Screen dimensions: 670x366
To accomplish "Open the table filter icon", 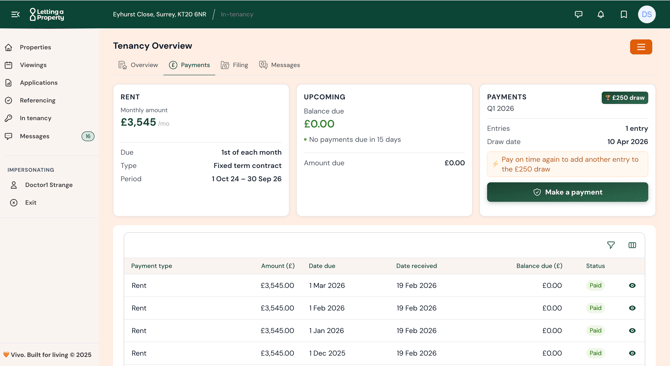I will pos(611,245).
